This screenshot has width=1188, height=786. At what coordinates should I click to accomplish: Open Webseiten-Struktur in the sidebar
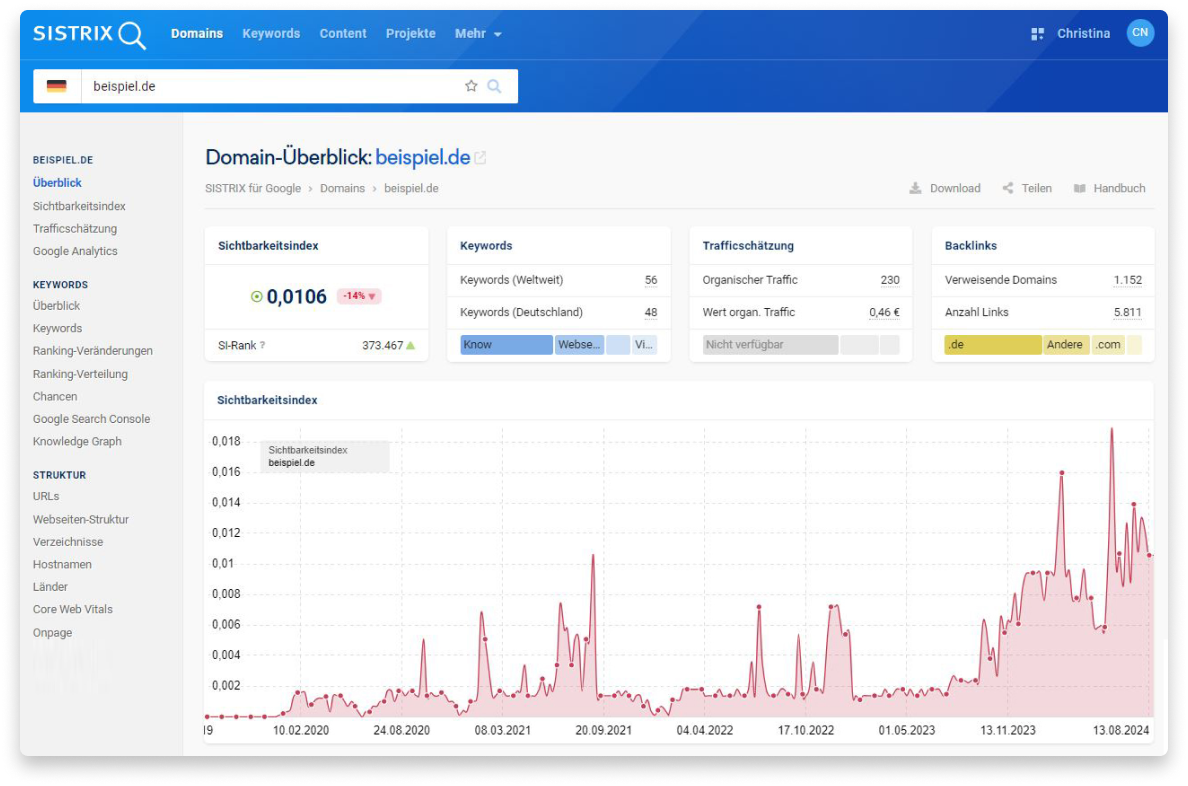pyautogui.click(x=80, y=520)
